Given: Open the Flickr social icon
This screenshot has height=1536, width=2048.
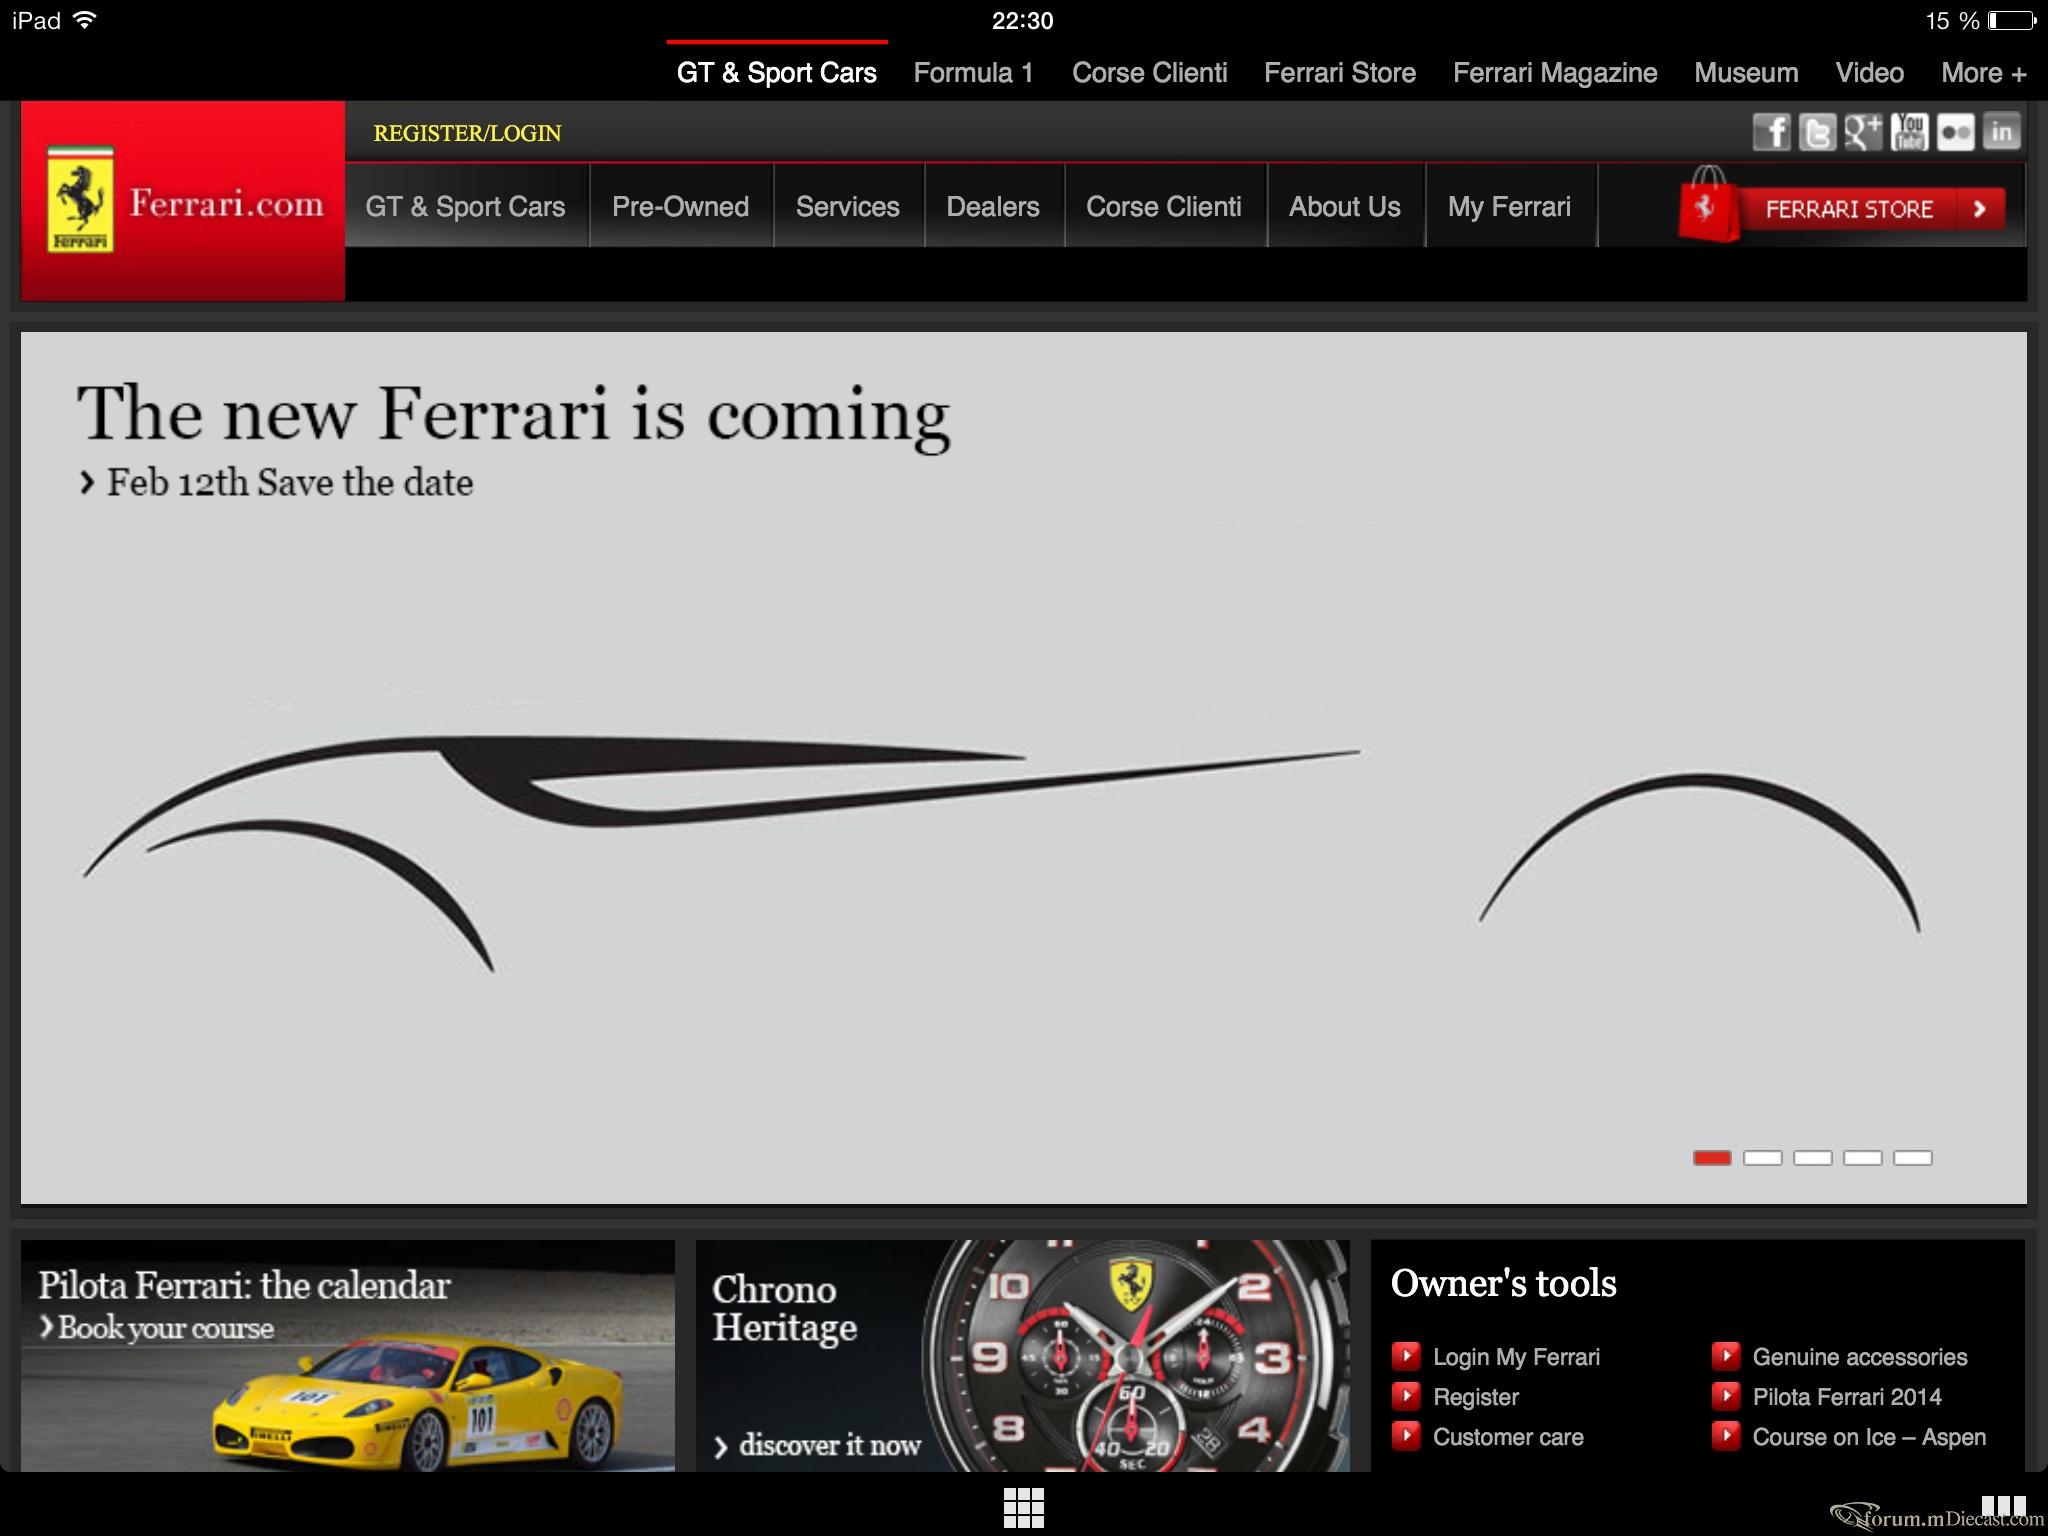Looking at the screenshot, I should coord(1955,132).
